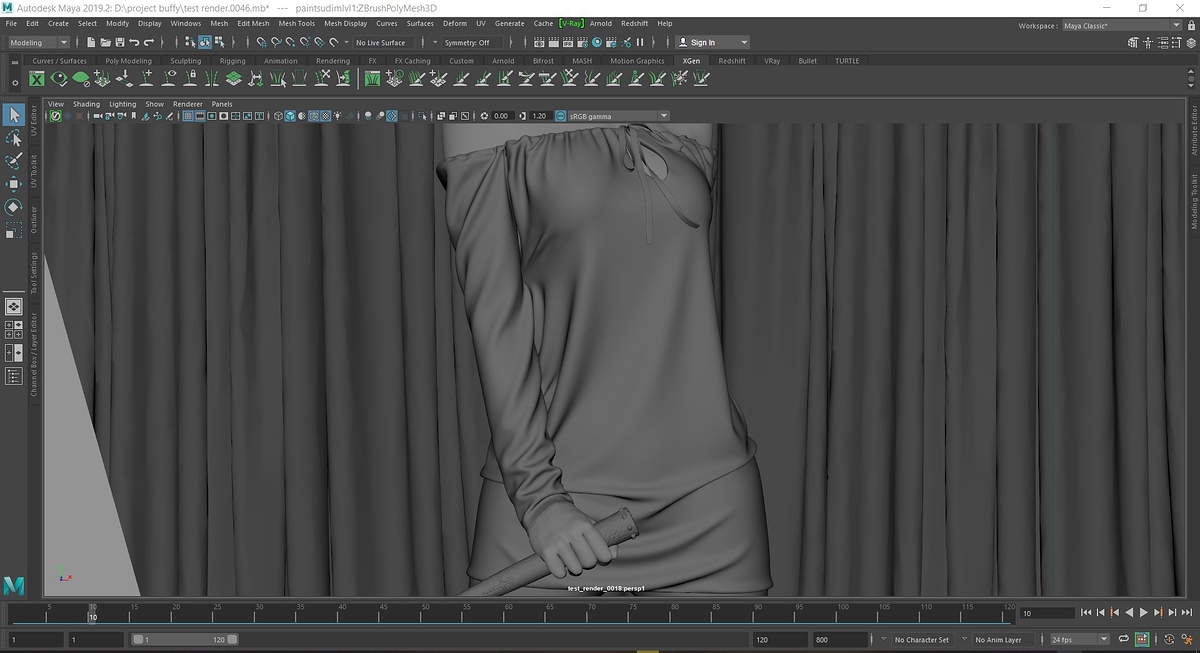
Task: Open a scene with the folder icon
Action: pyautogui.click(x=105, y=42)
